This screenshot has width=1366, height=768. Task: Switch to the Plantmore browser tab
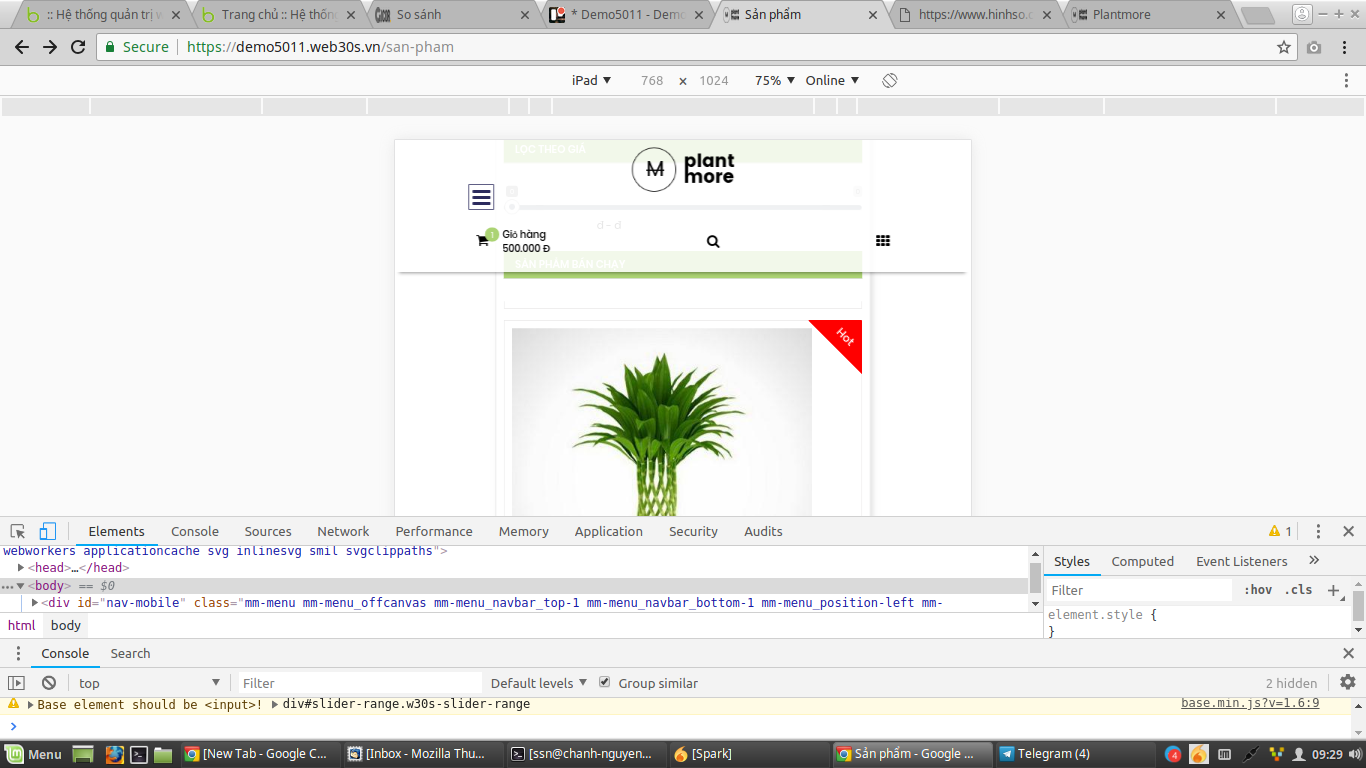(1150, 15)
